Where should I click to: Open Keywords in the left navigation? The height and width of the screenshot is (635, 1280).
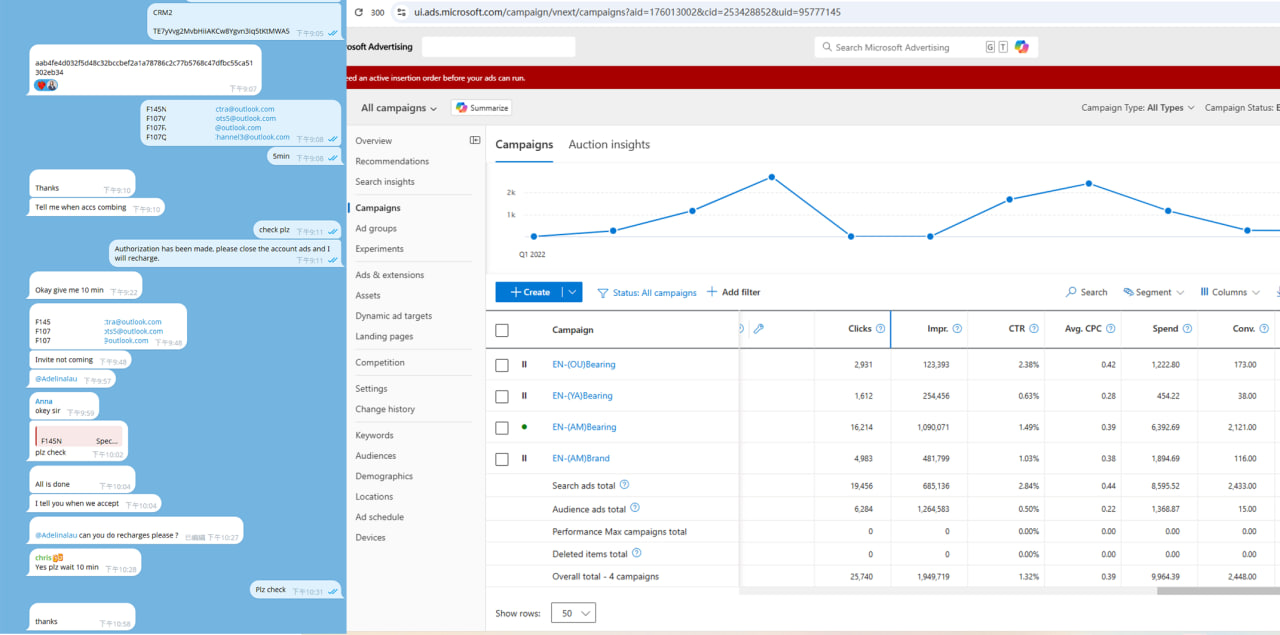[x=374, y=436]
